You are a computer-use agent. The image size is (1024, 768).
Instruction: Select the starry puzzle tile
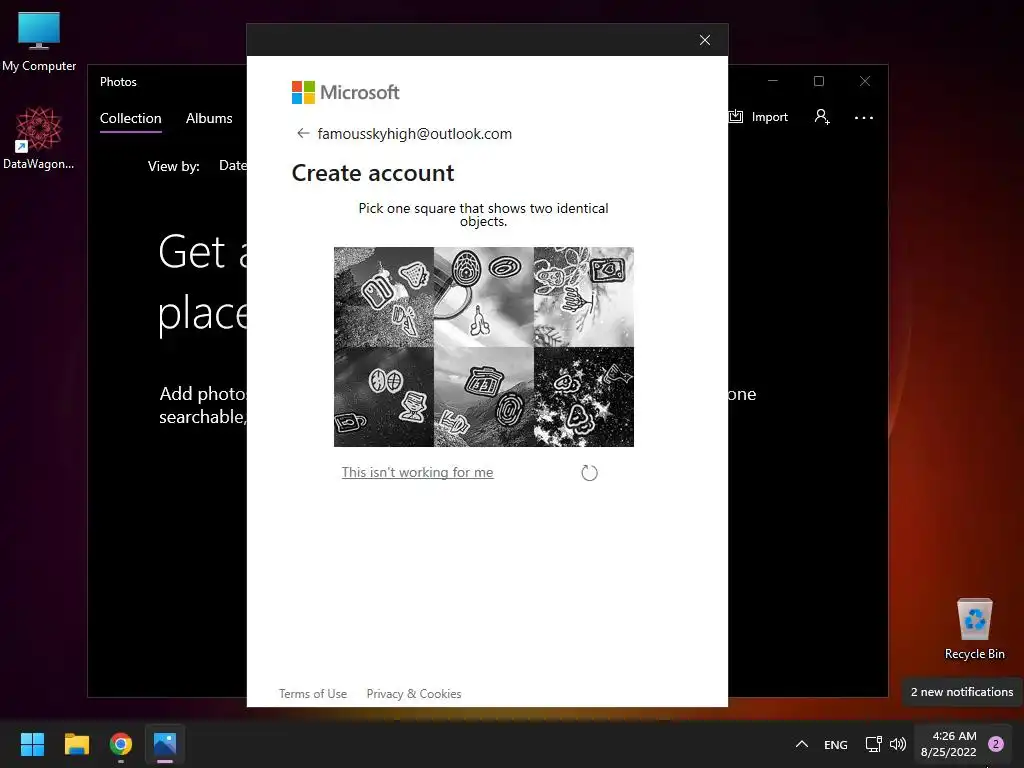coord(584,397)
